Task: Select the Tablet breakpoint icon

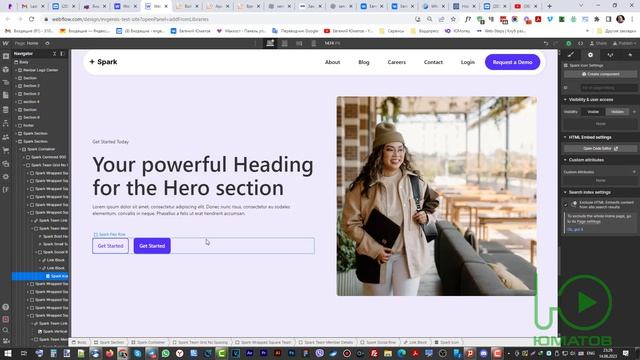Action: tap(285, 43)
